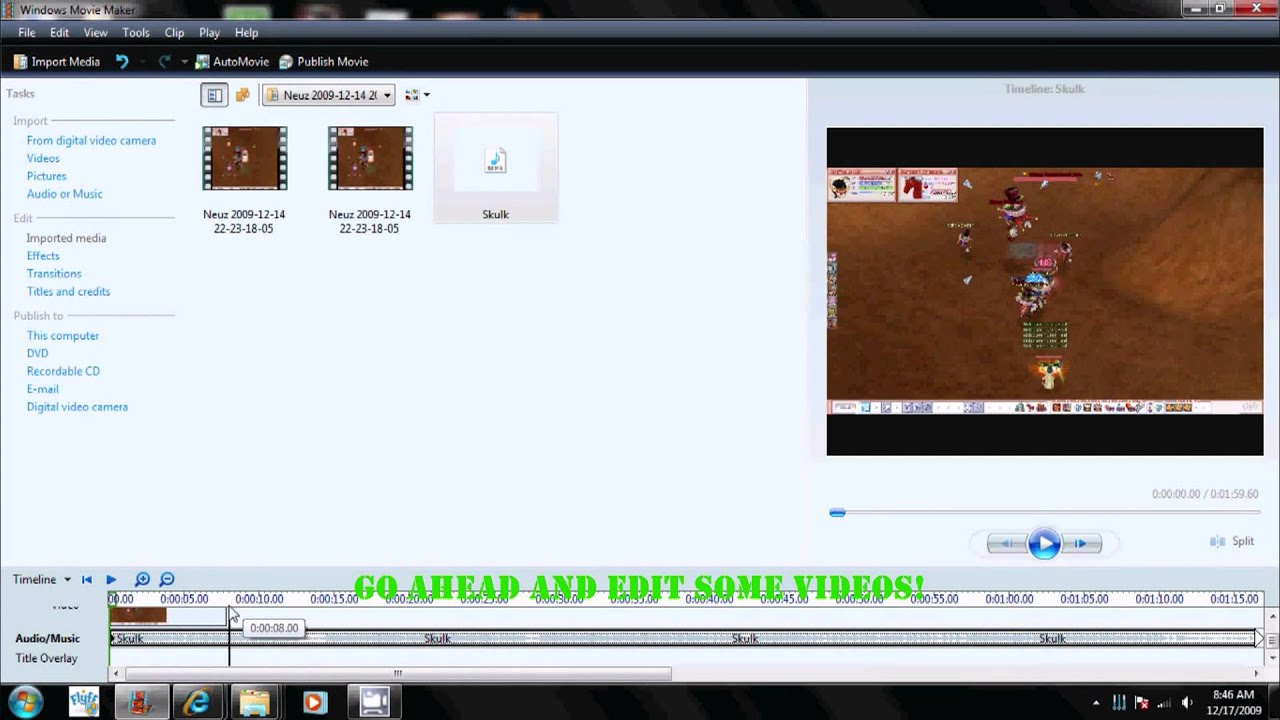Screen dimensions: 1280x720
Task: Import from digital video camera
Action: 91,141
